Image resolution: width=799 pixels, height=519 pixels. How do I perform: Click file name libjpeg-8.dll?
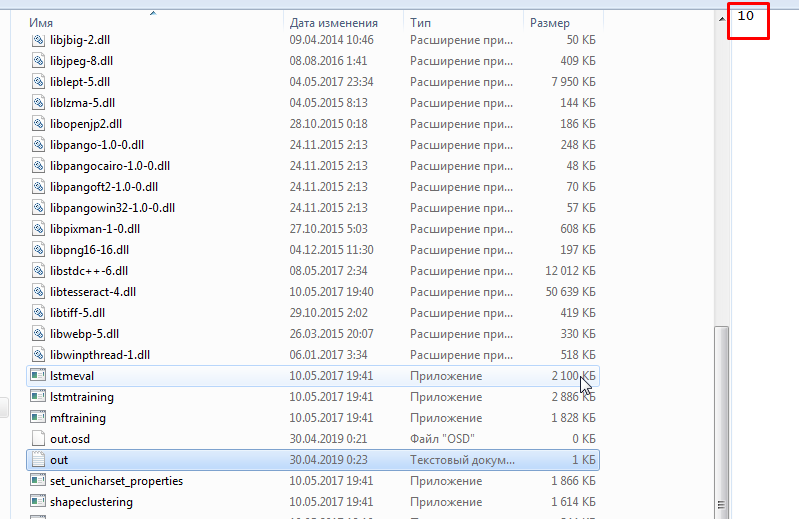[82, 61]
